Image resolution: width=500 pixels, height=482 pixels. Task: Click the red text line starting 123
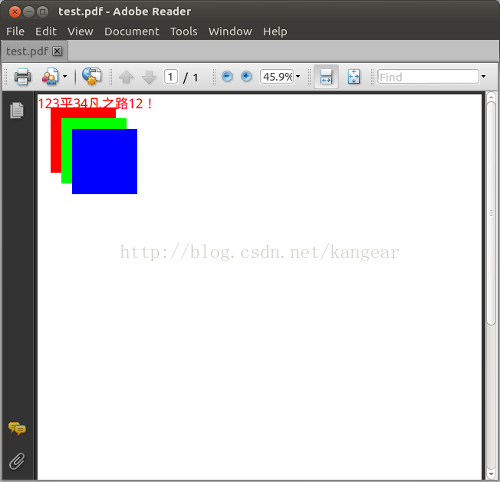pos(96,103)
